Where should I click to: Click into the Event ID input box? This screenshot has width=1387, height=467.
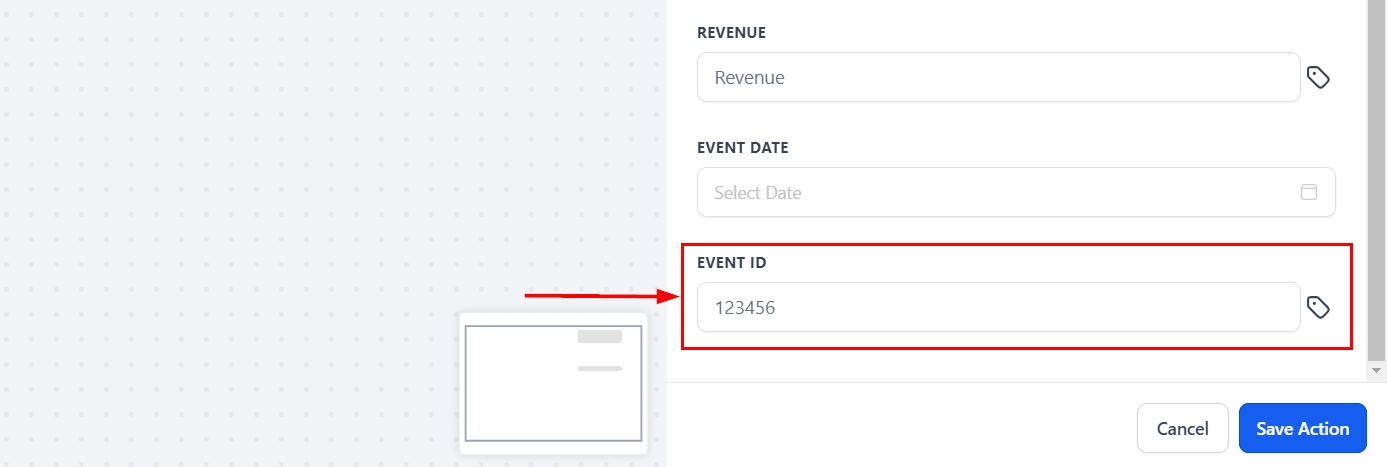pos(998,307)
